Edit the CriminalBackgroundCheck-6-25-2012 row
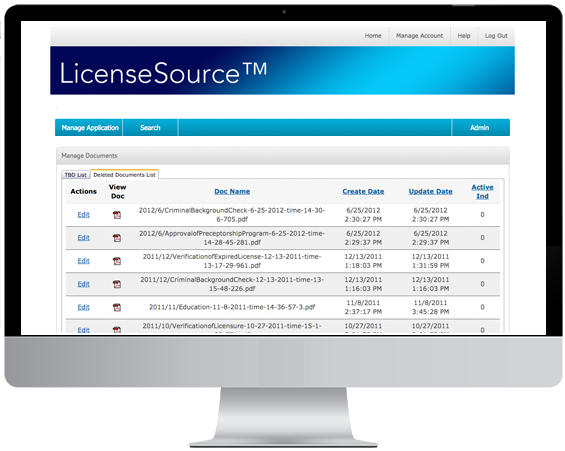Viewport: 565px width, 451px height. point(84,215)
